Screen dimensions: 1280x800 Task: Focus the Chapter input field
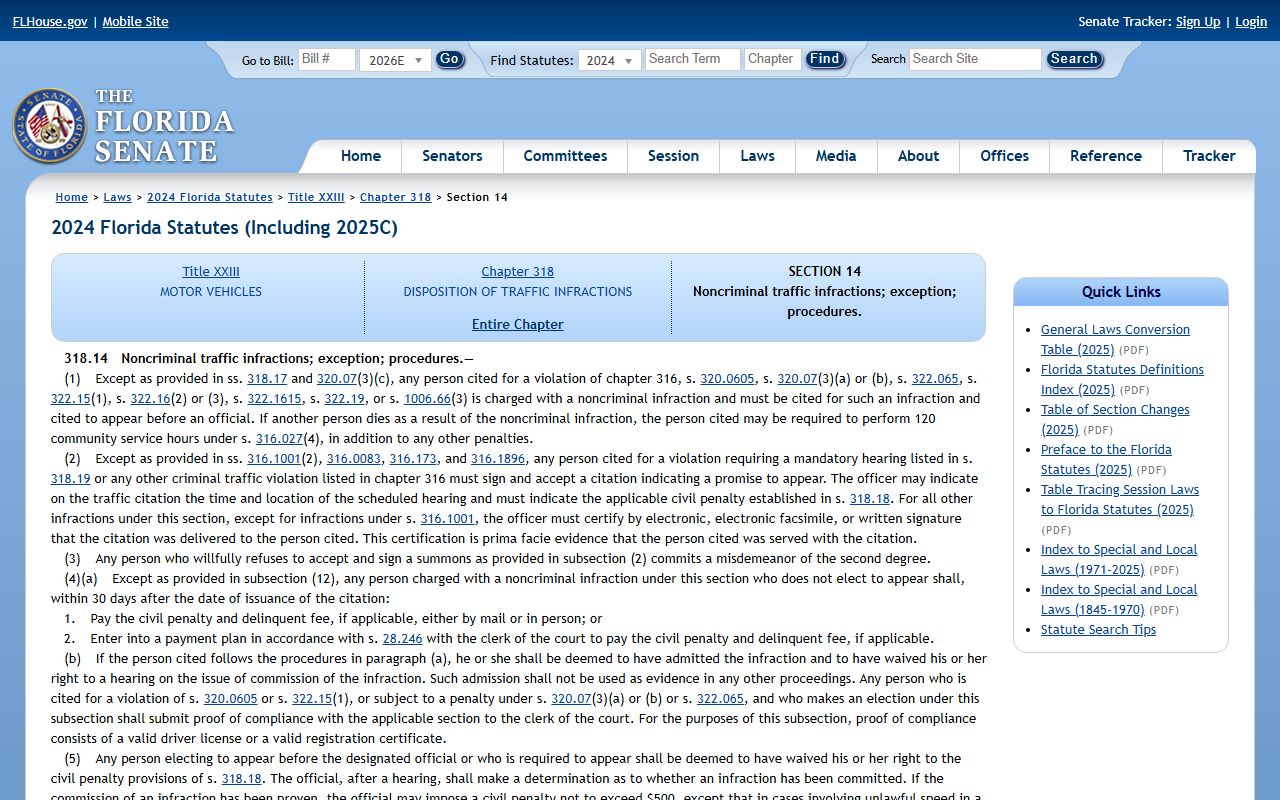tap(772, 59)
